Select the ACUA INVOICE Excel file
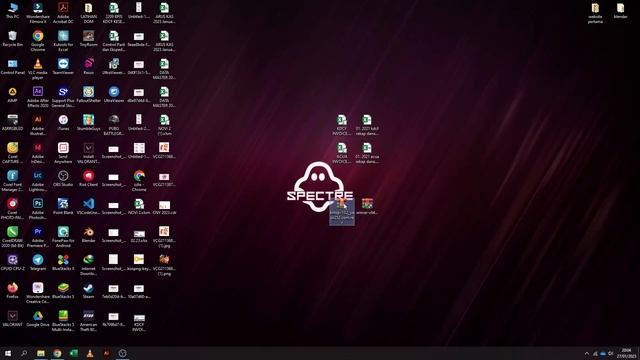640x360 pixels. 342,153
